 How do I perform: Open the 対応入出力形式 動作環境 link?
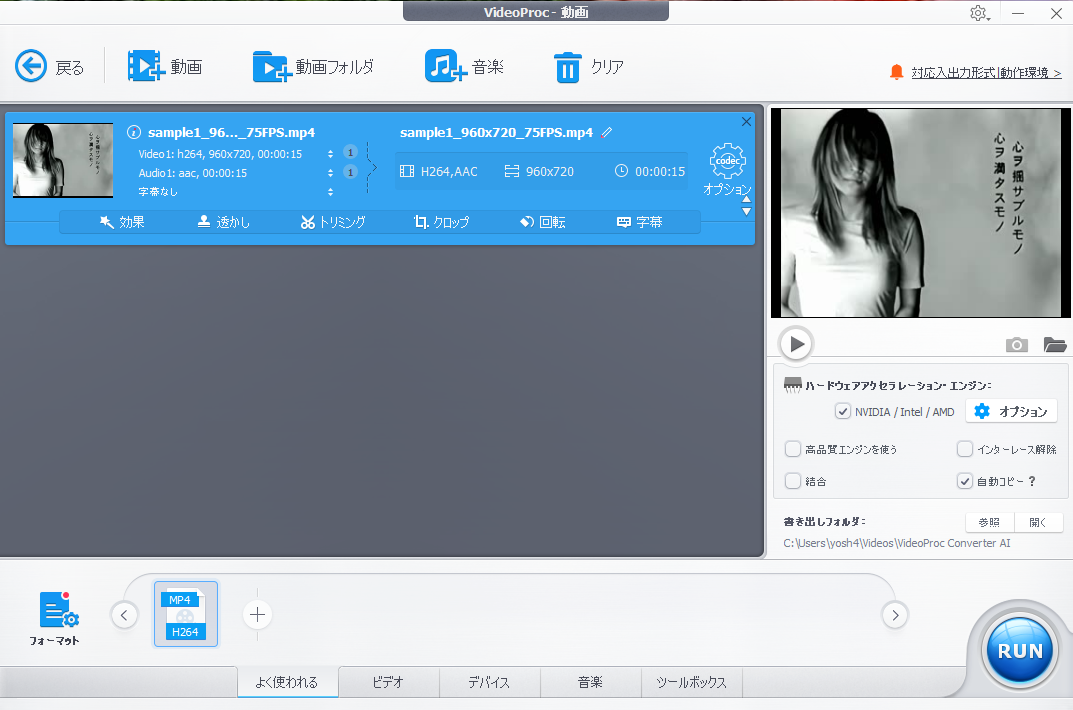coord(986,73)
